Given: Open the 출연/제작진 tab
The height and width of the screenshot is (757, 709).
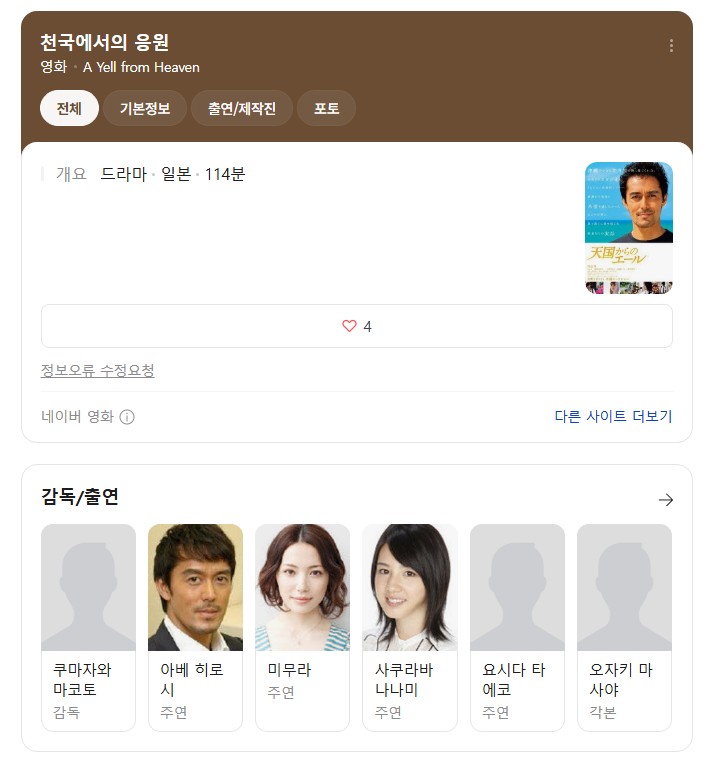Looking at the screenshot, I should pos(241,108).
